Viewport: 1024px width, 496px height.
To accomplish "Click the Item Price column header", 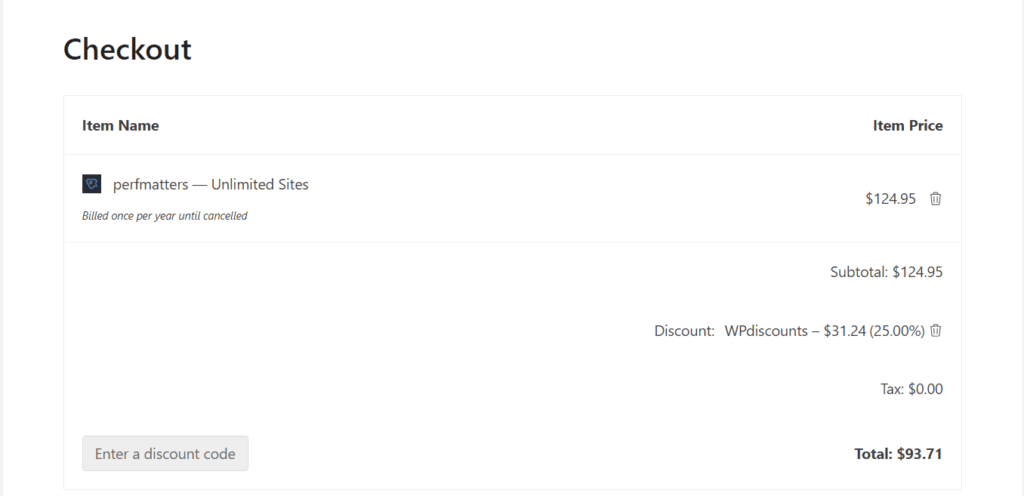I will click(x=908, y=125).
